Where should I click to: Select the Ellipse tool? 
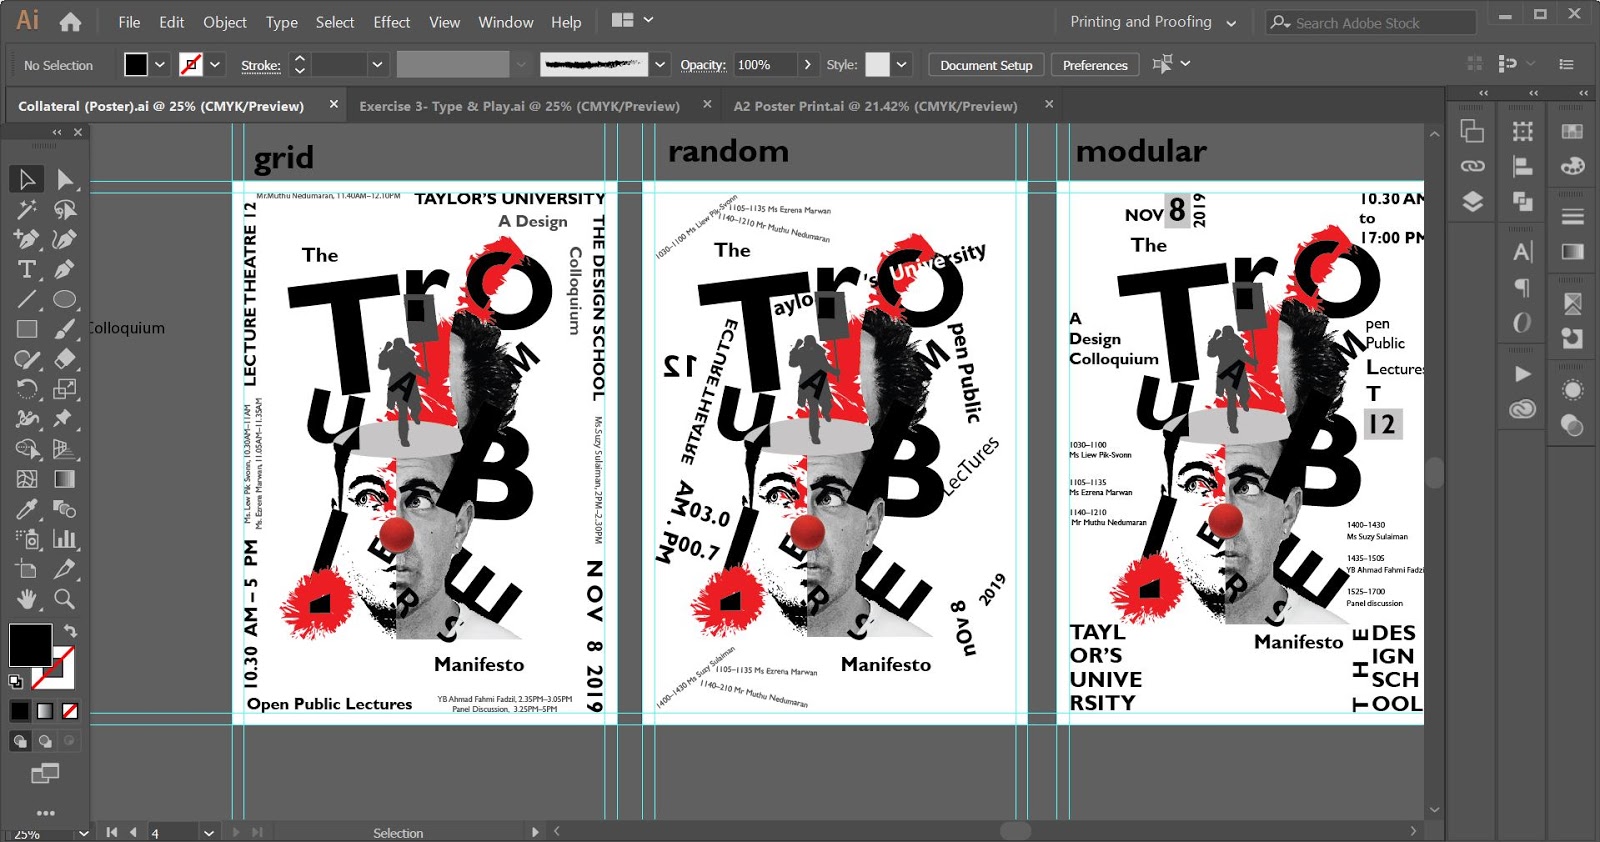click(x=65, y=299)
